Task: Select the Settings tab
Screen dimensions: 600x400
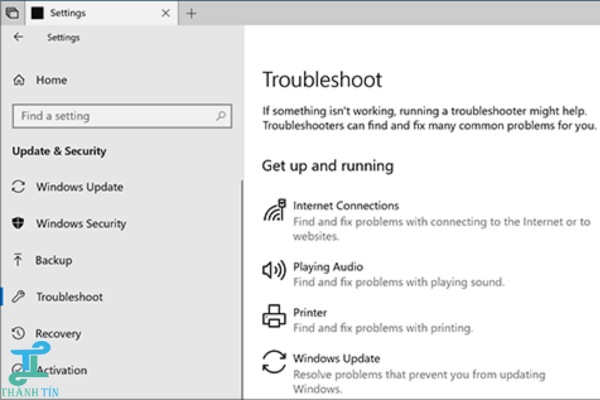Action: coord(101,13)
